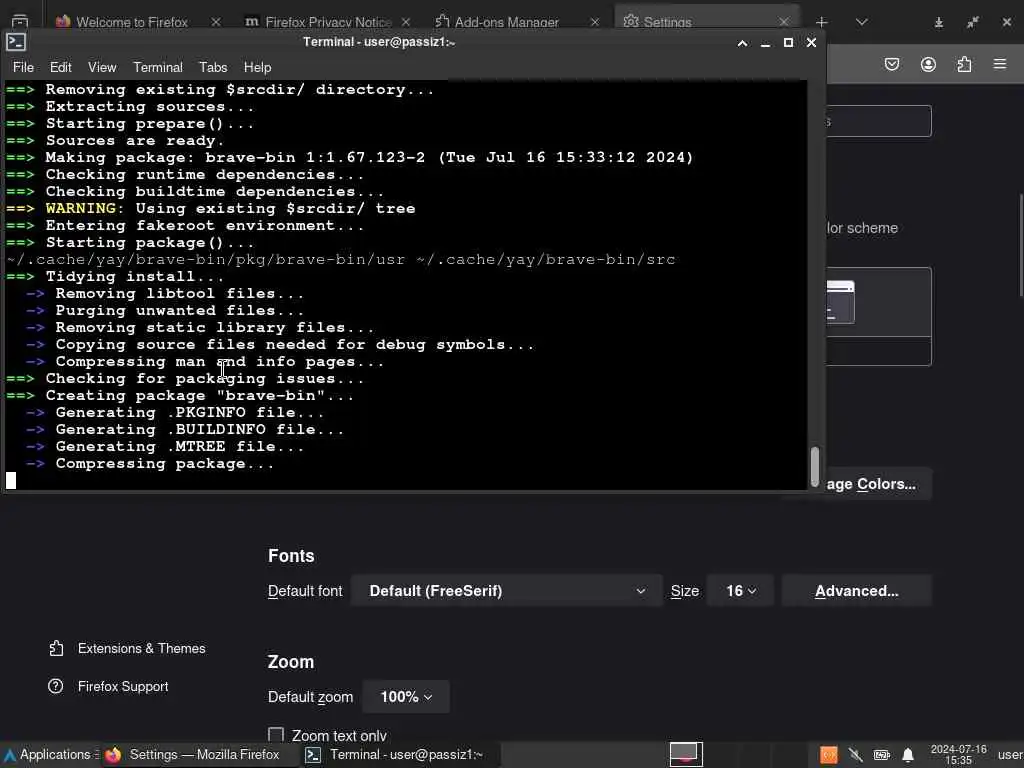Click the terminal keep-above arrow button
This screenshot has width=1024, height=768.
click(x=742, y=43)
